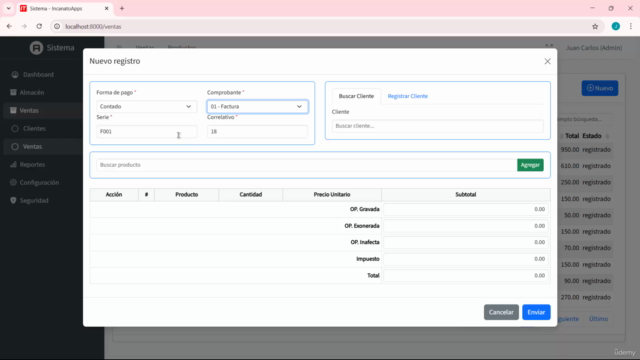Switch to the Registrar Cliente tab
Viewport: 640px width, 360px height.
point(407,96)
